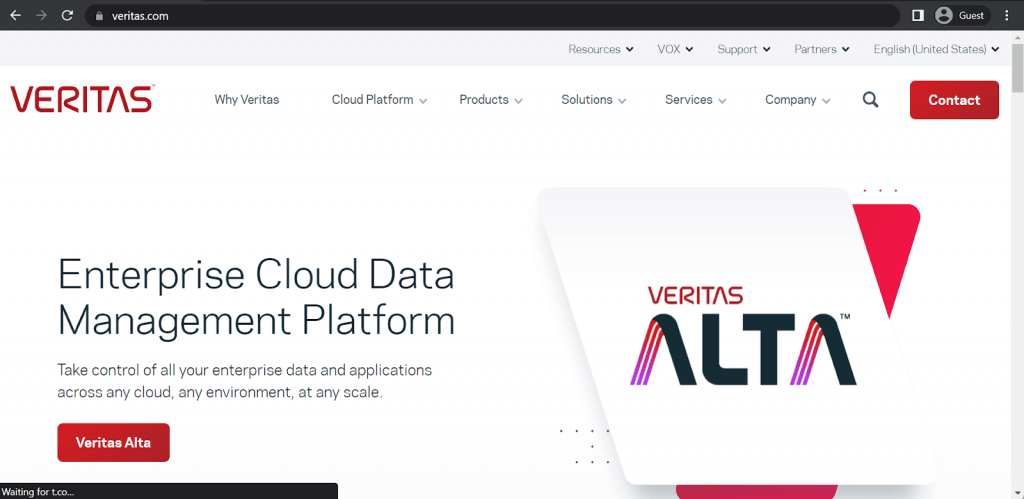Open the Company menu label

click(x=791, y=100)
